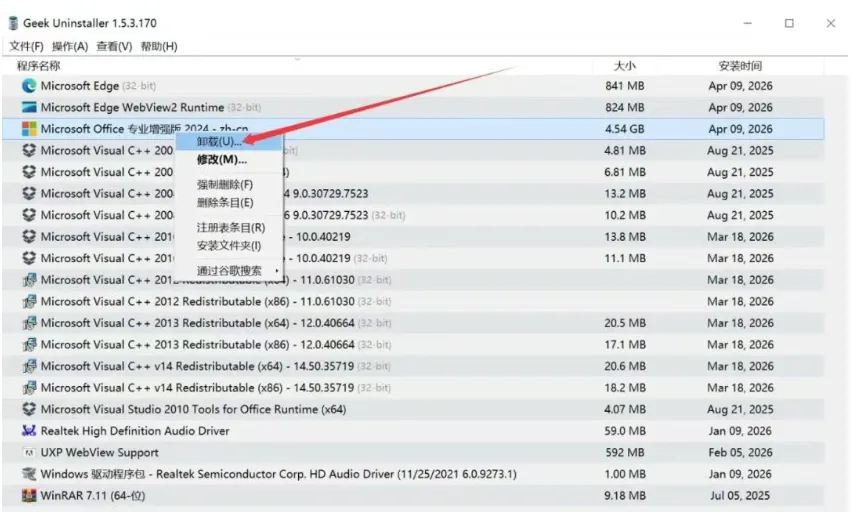Select the WinRAR 7.11 (64-位) entry
Screen dimensions: 853x512
coord(92,496)
